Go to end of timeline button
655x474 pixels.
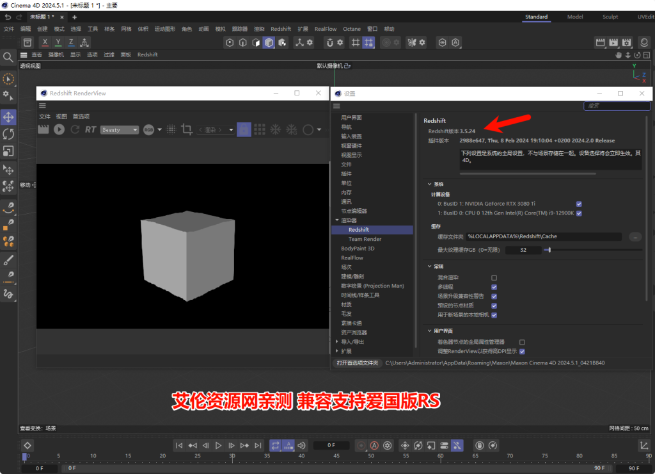258,446
